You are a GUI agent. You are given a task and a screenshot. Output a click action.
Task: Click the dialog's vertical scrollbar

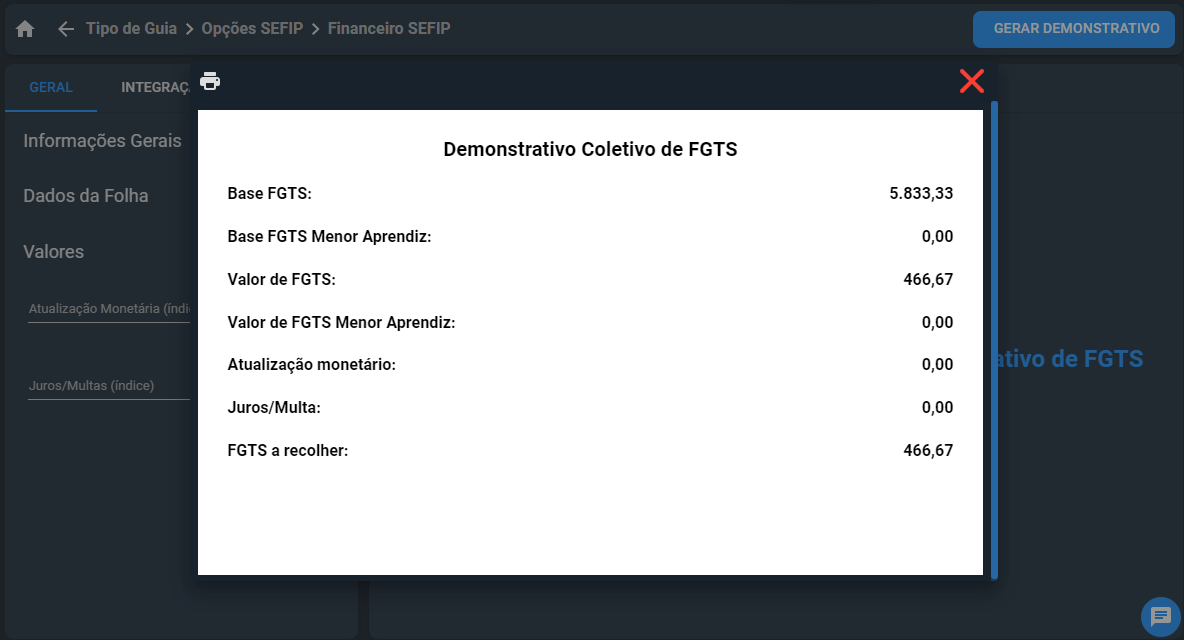pyautogui.click(x=993, y=340)
